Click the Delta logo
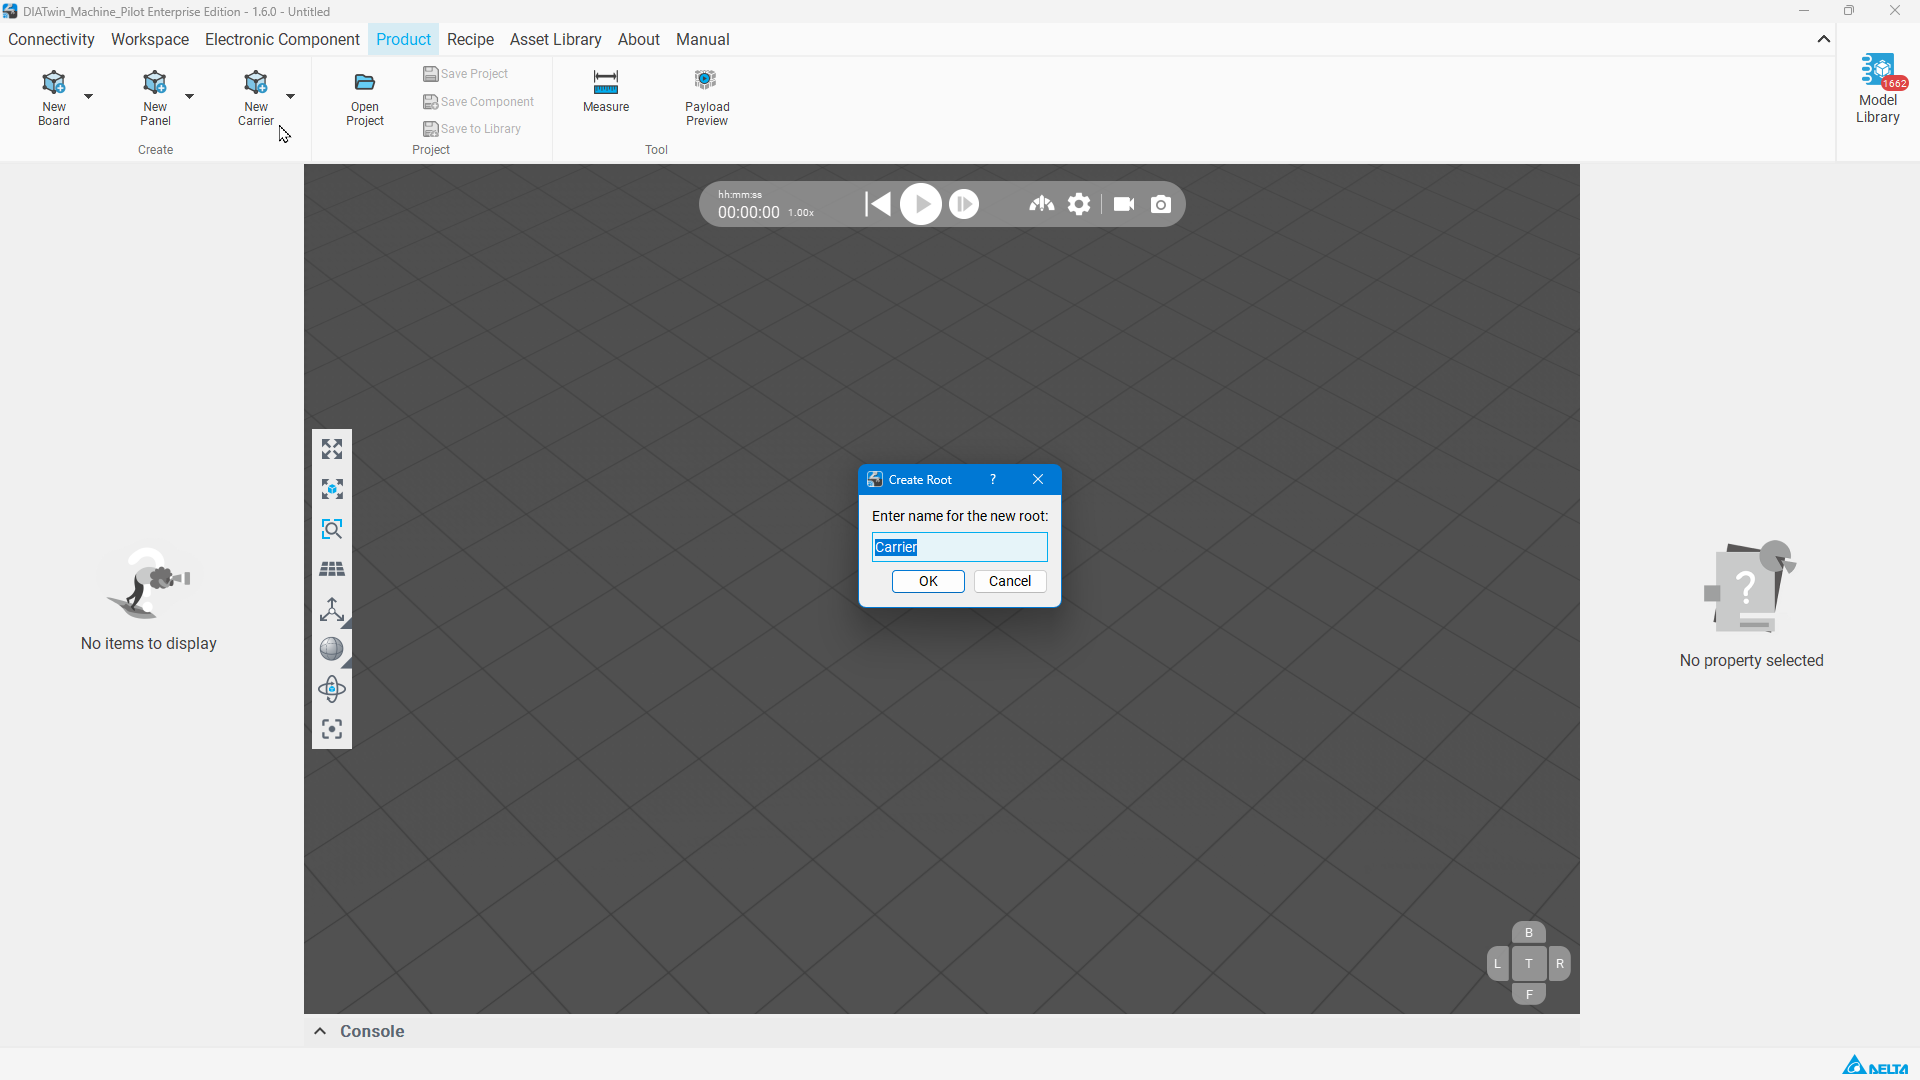This screenshot has width=1920, height=1080. coord(1876,1065)
